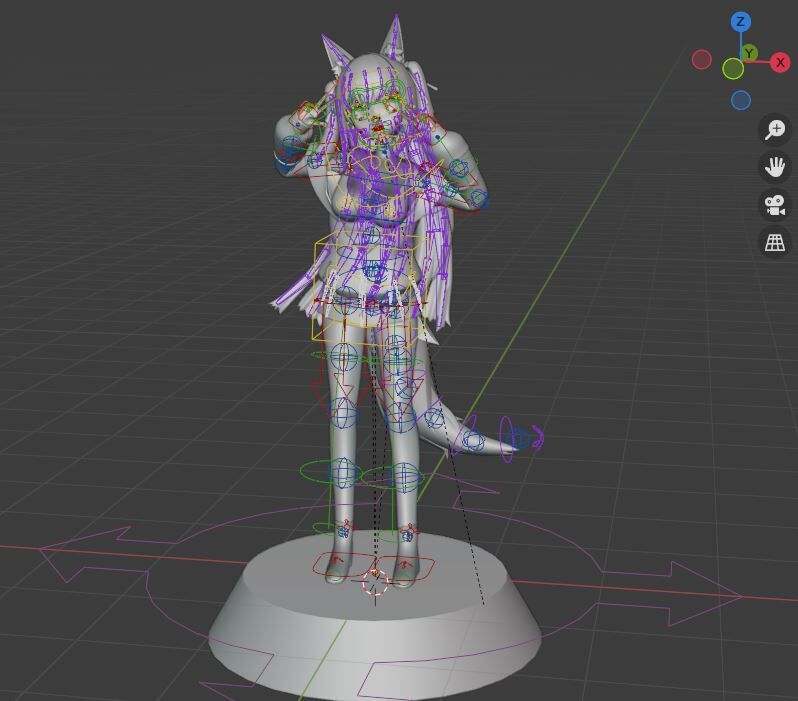Click the negative X axis red circle
This screenshot has height=701, width=798.
(702, 60)
